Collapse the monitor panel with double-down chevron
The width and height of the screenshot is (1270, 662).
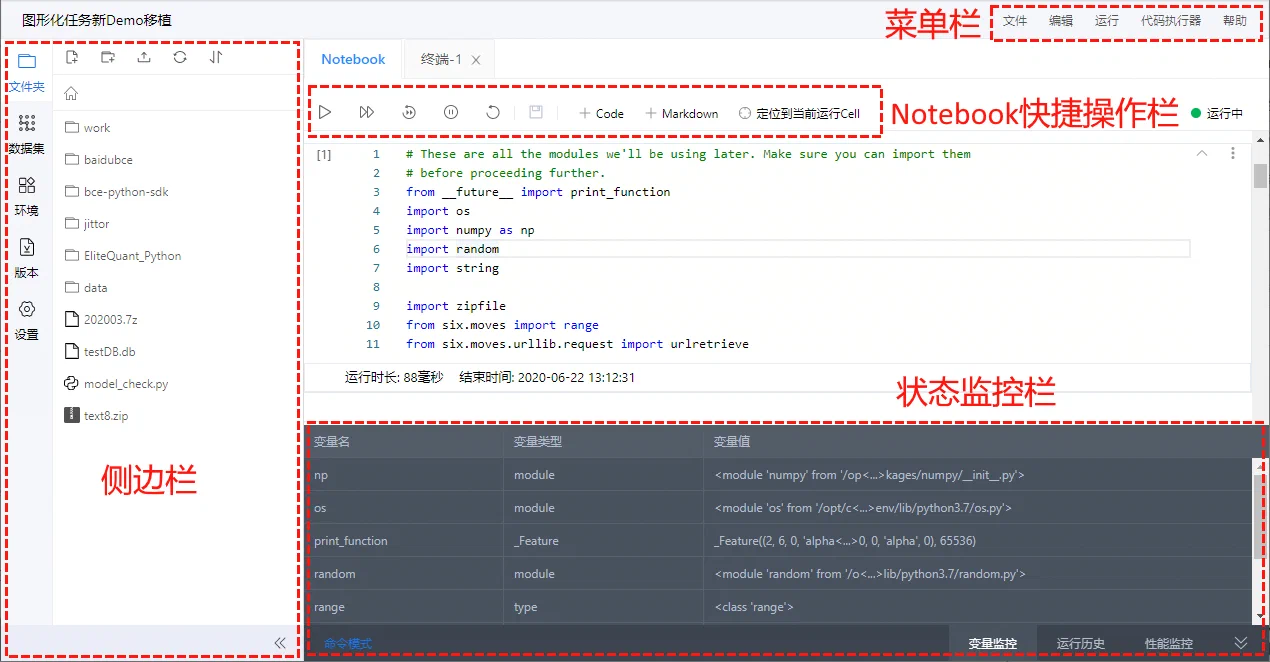point(1241,643)
